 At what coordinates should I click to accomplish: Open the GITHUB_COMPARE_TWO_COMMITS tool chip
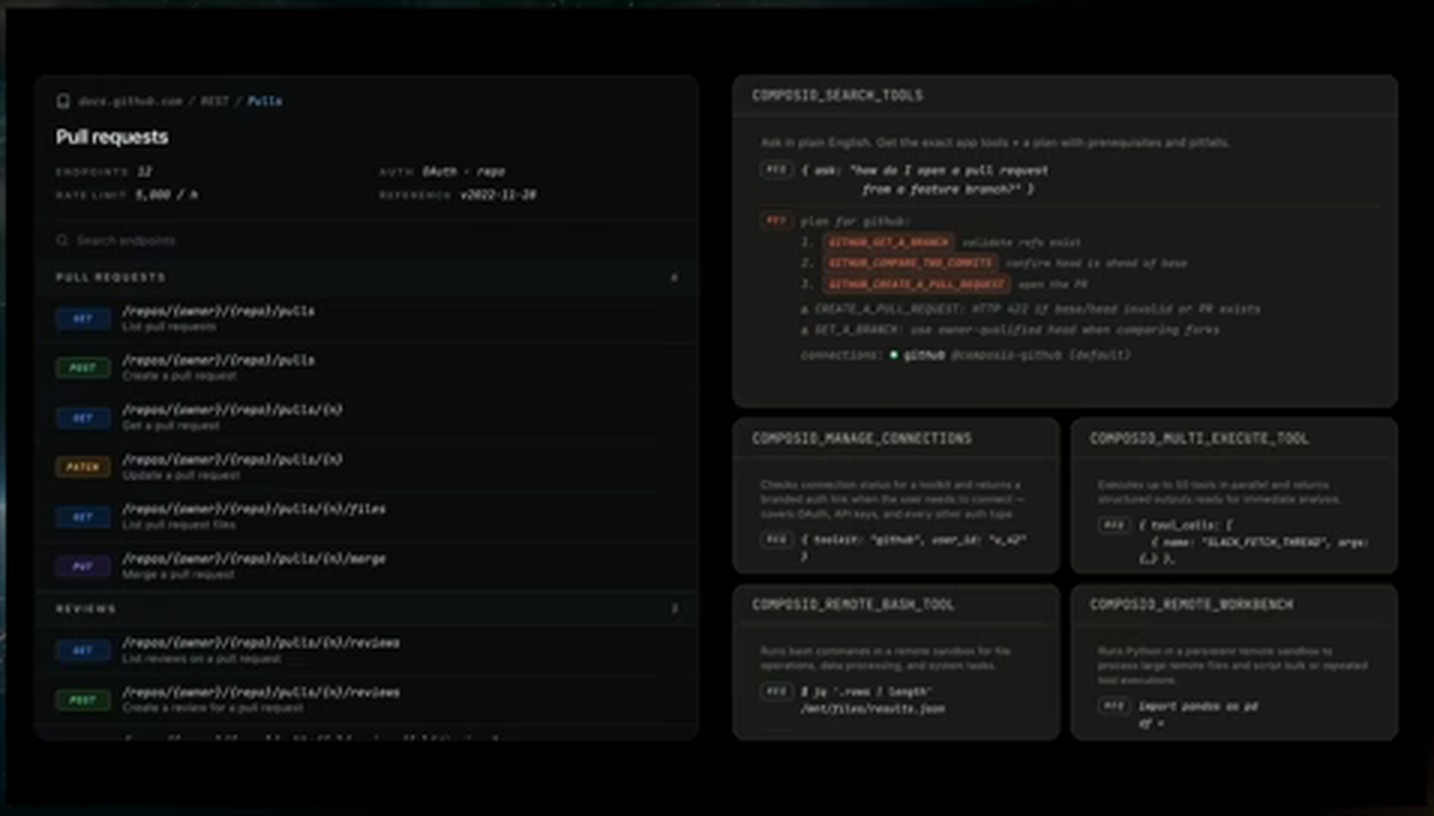coord(910,263)
